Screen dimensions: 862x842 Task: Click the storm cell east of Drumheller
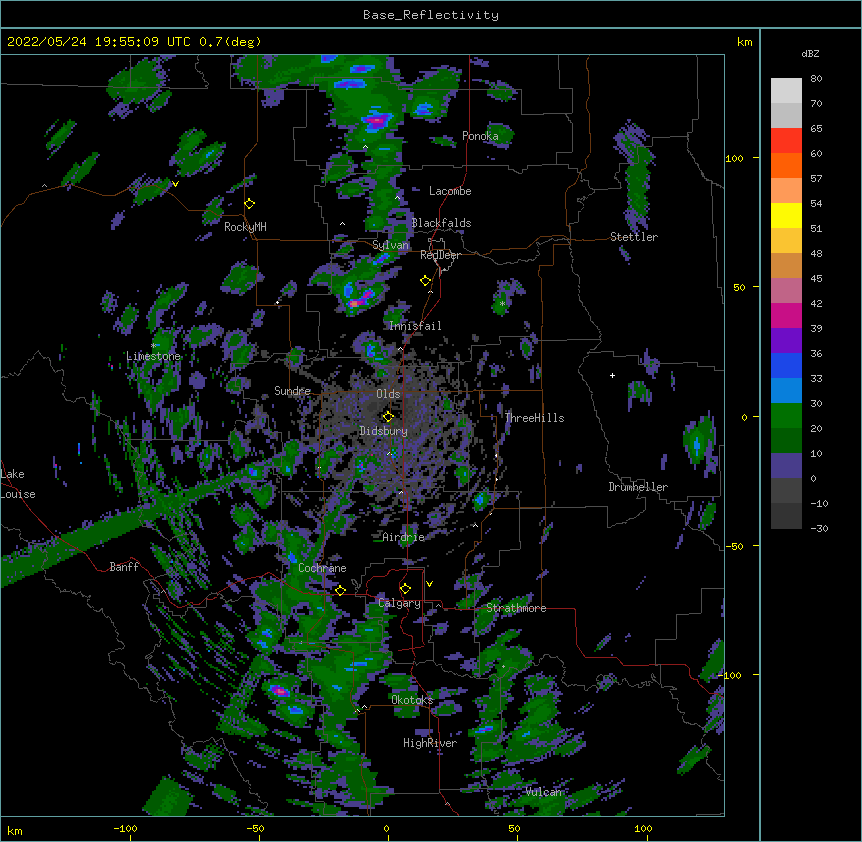pos(699,442)
